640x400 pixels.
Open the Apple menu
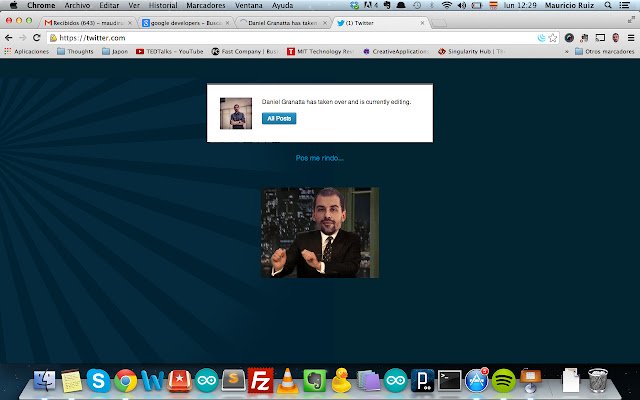click(13, 5)
